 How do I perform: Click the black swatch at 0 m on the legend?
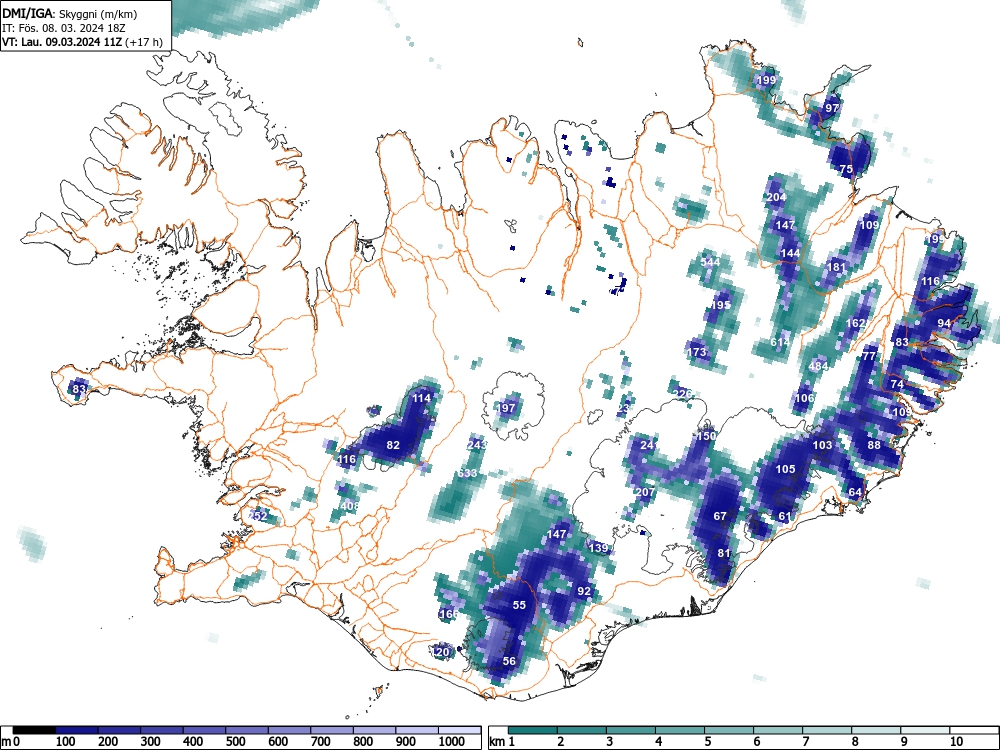34,730
